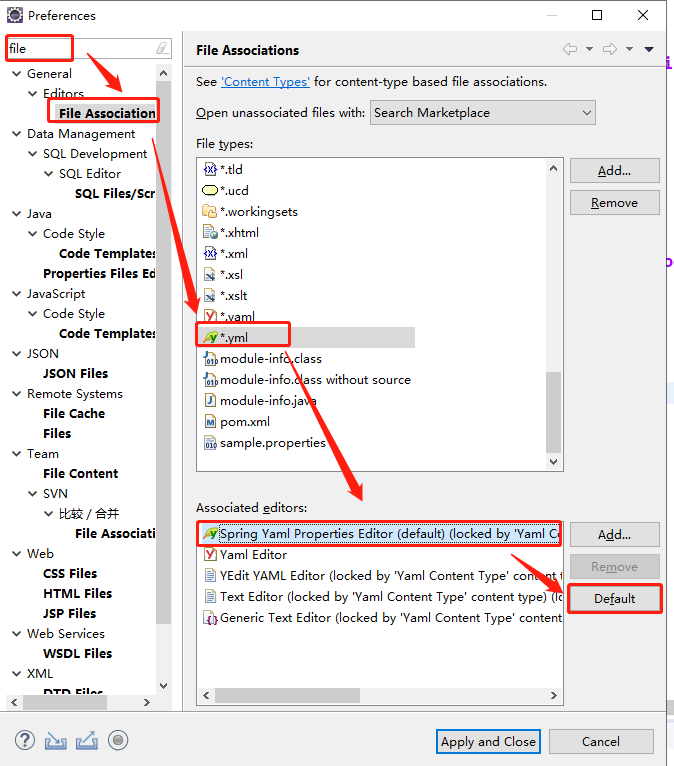Select the *.xml file type icon

[210, 254]
